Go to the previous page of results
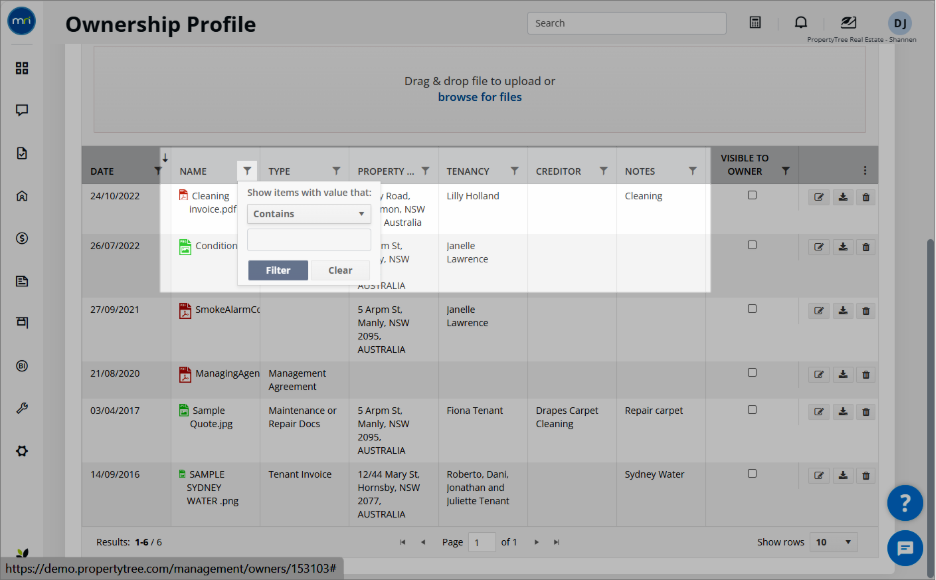Screen dimensions: 936x580 [423, 542]
